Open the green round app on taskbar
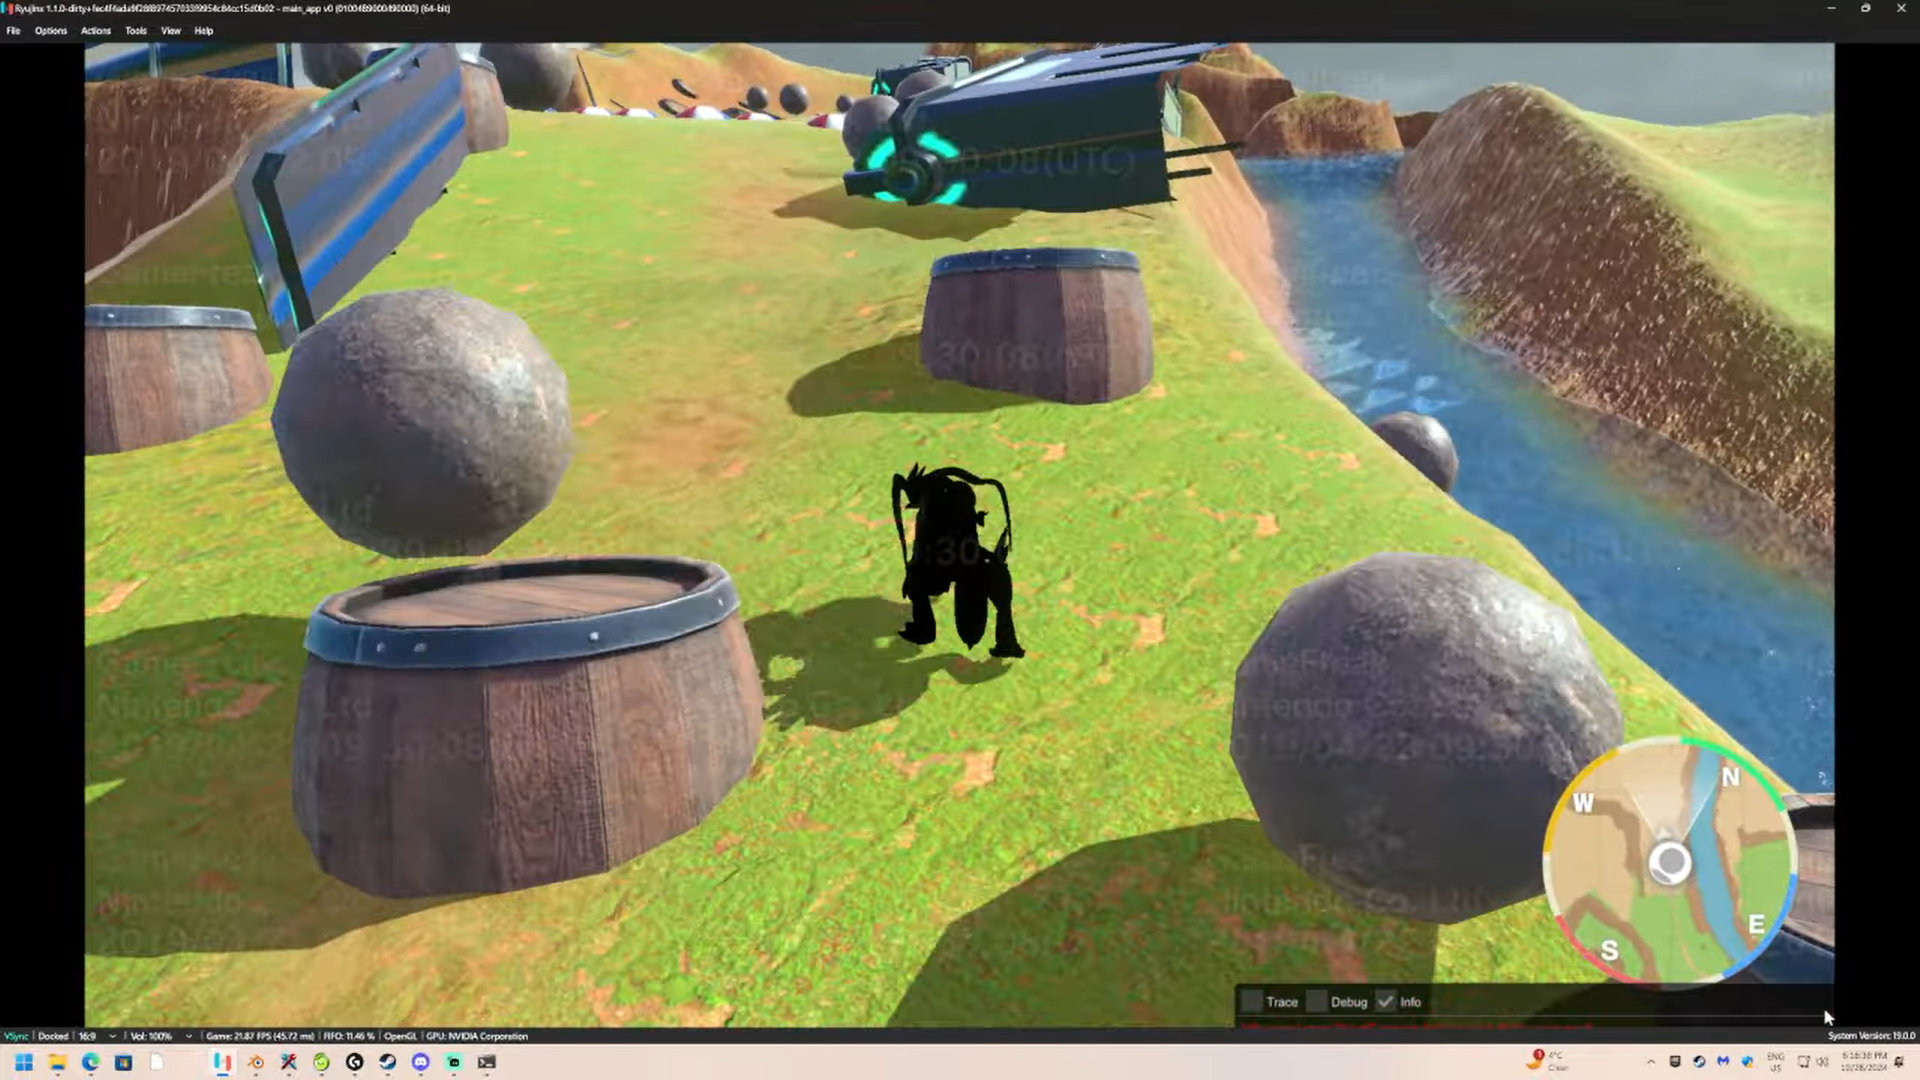This screenshot has height=1080, width=1920. click(x=321, y=1062)
